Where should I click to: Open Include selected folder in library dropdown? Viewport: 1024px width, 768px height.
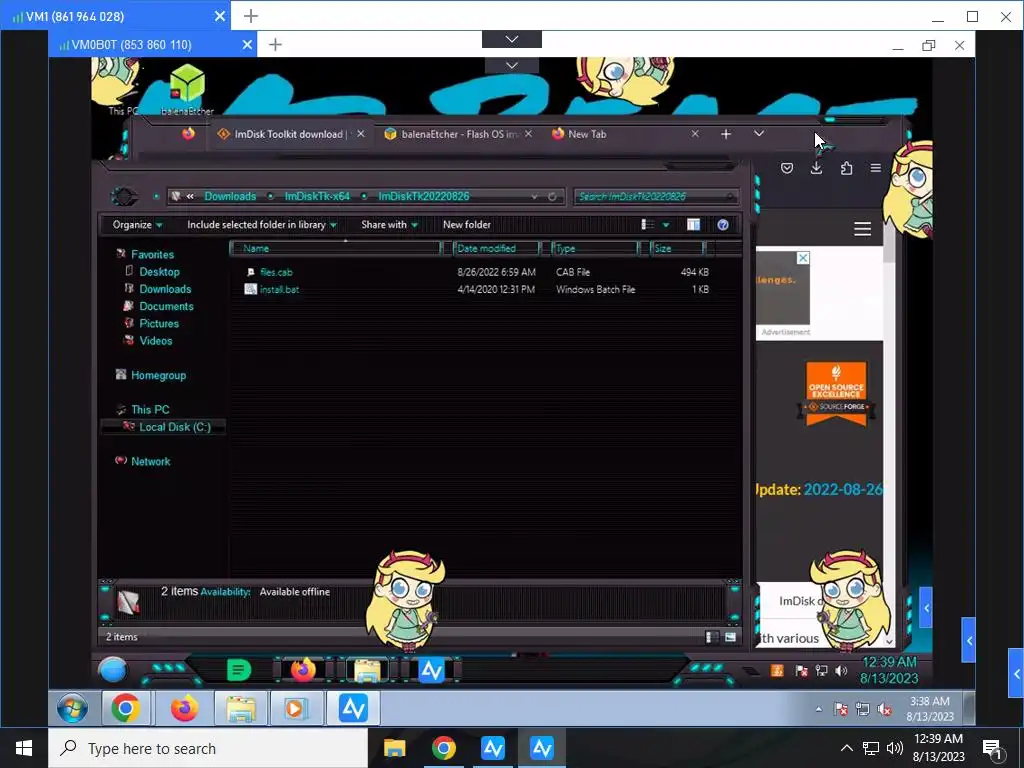(x=261, y=225)
